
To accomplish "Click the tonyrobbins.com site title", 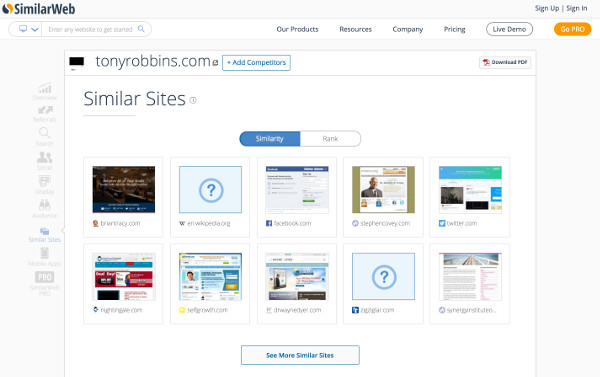I will tap(153, 61).
